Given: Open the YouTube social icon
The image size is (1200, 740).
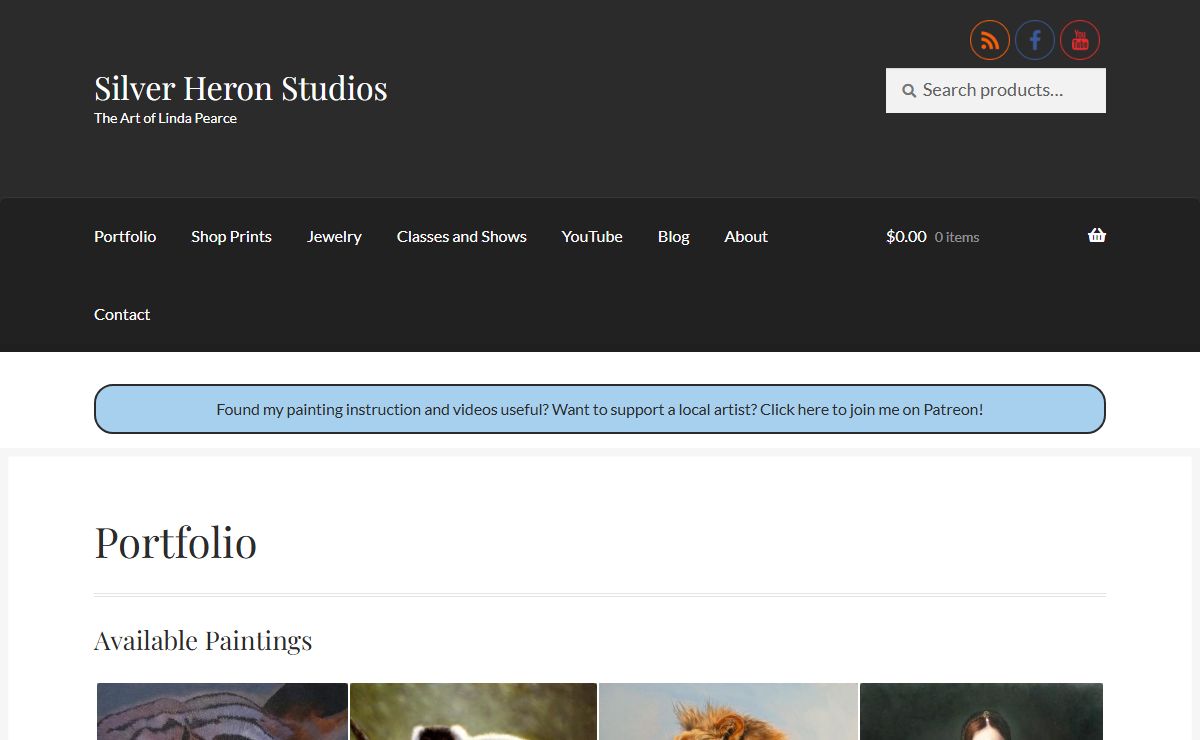Looking at the screenshot, I should (x=1080, y=40).
